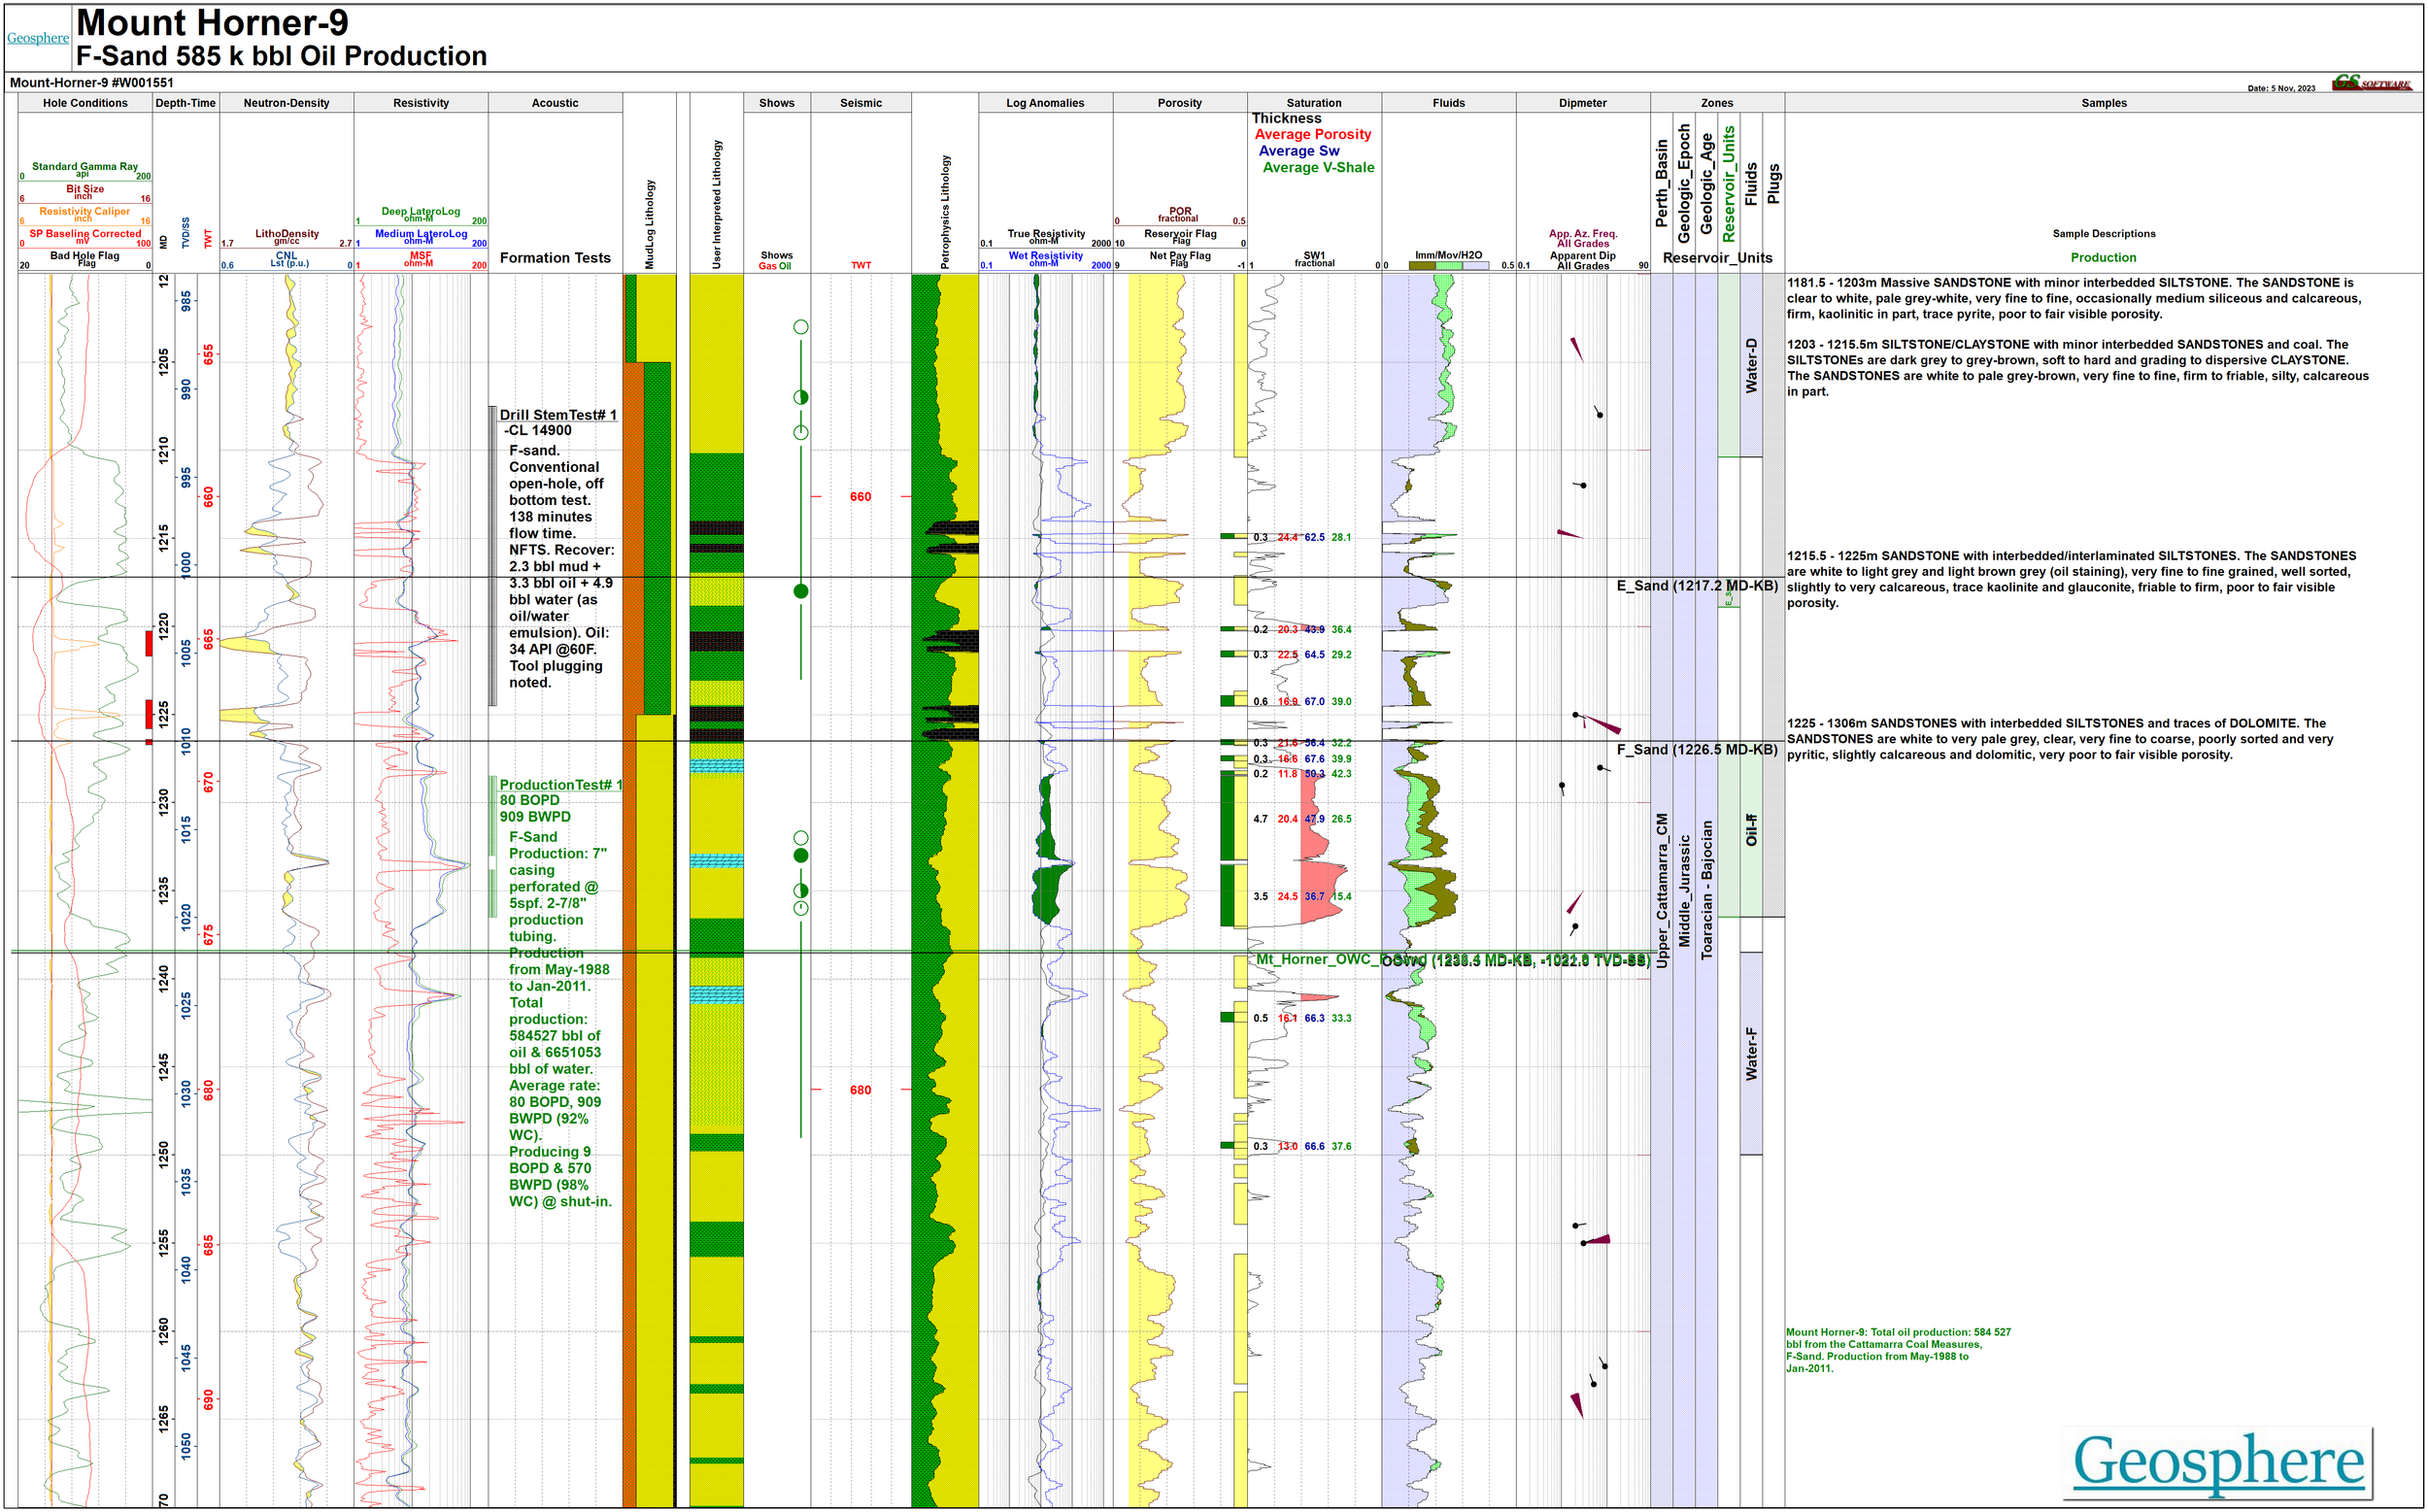Select the Water-F reservoir unit zone

(1750, 1053)
